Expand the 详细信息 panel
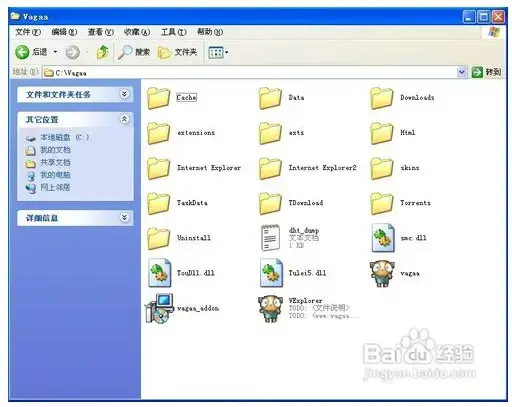 [124, 218]
